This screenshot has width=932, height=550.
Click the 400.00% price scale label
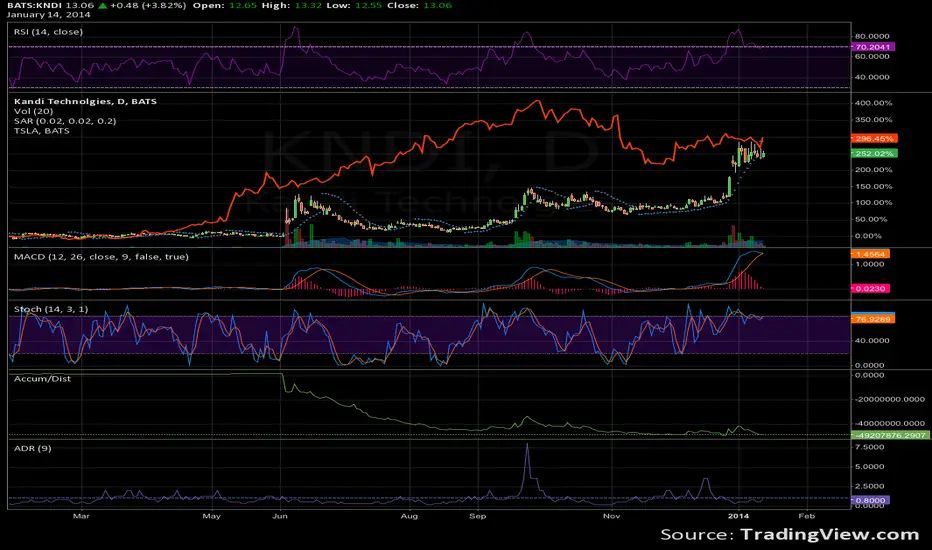pos(873,103)
